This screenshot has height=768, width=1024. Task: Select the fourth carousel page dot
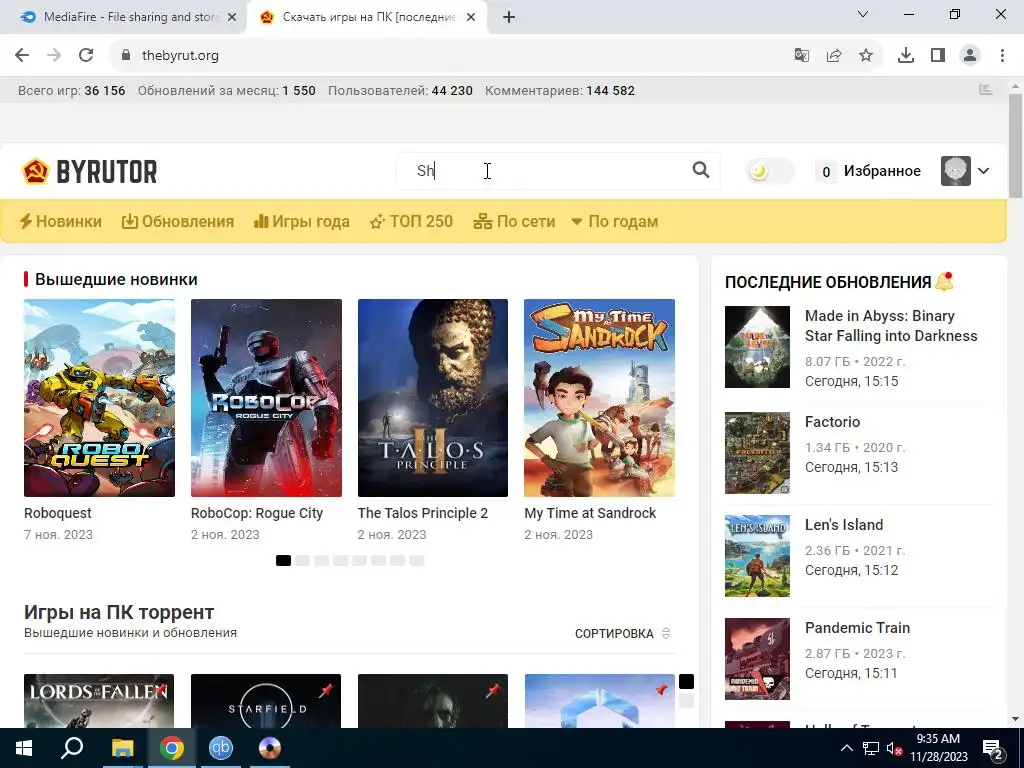(340, 560)
